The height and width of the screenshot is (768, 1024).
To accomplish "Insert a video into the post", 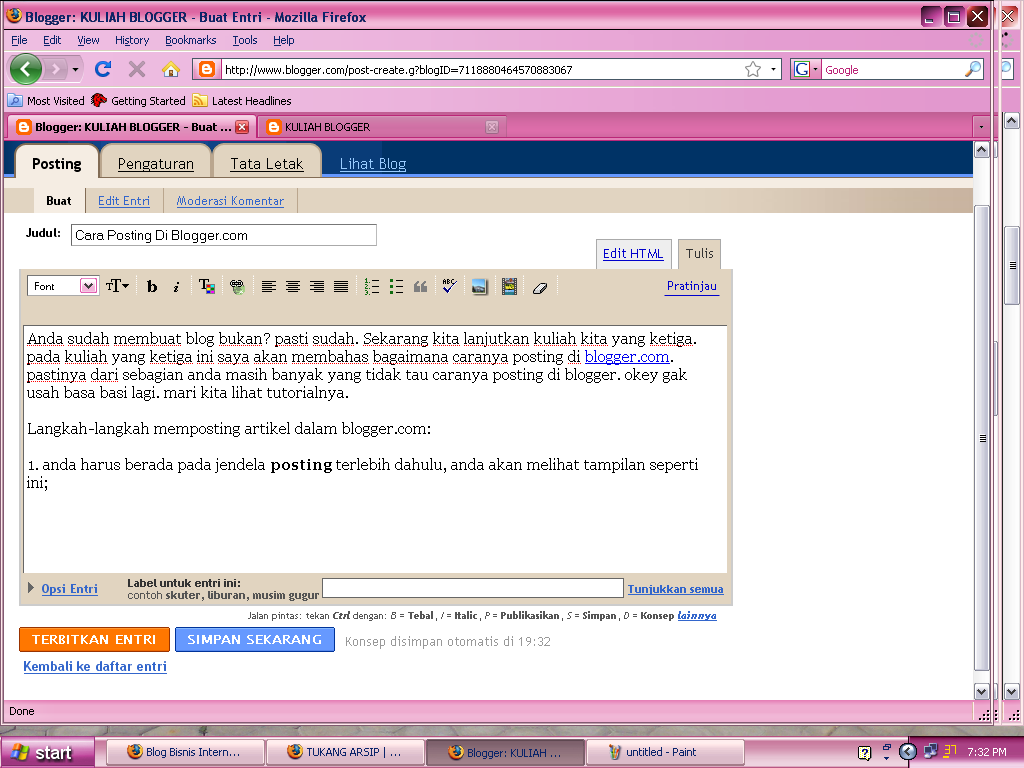I will pos(509,287).
